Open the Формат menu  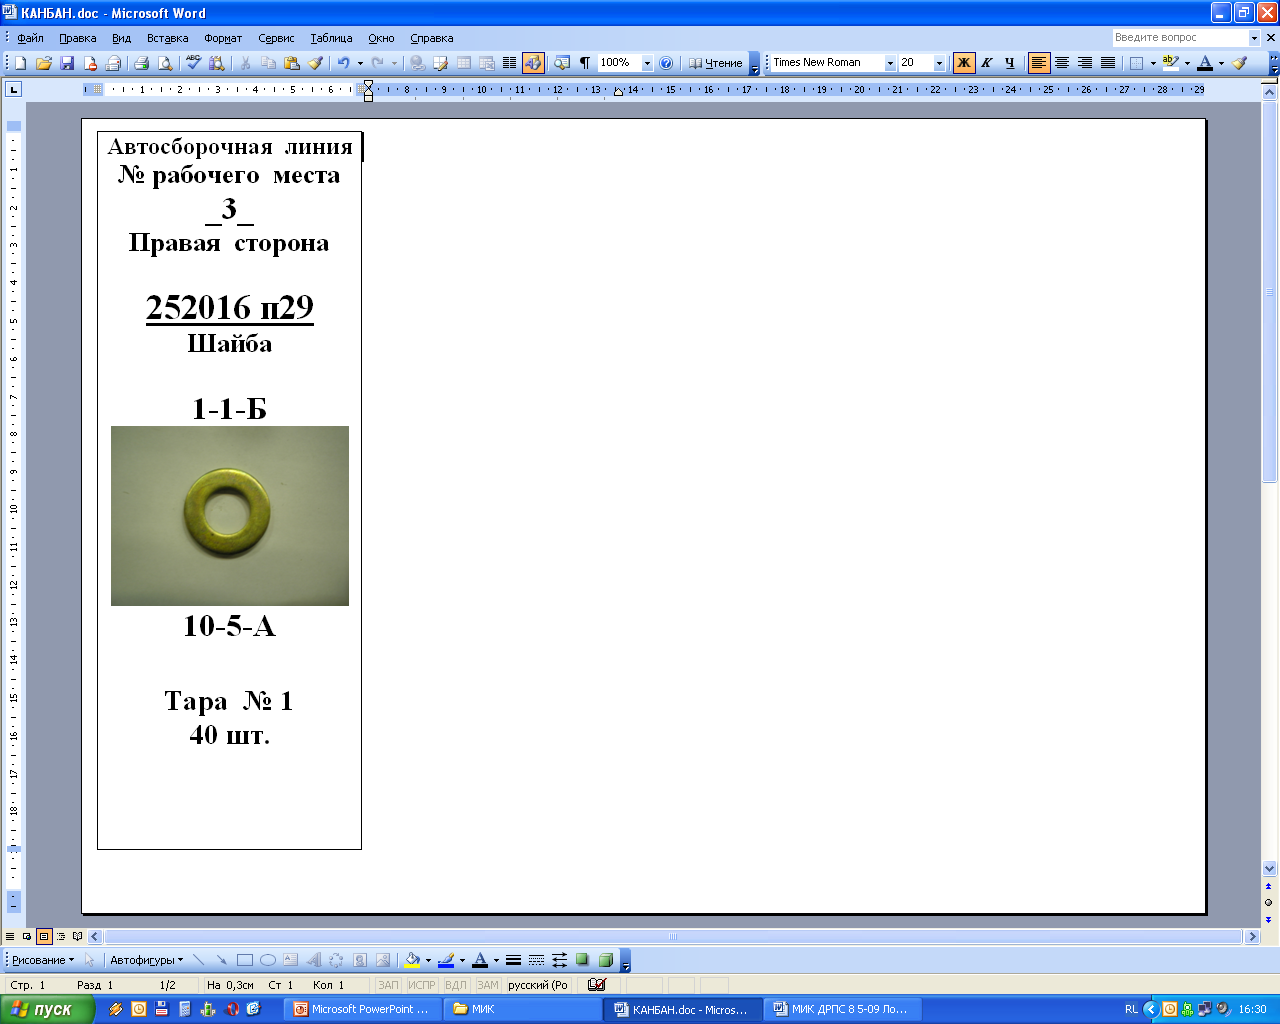[223, 38]
